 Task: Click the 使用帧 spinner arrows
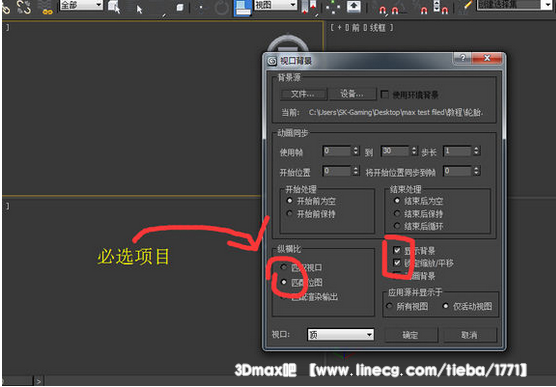(356, 151)
